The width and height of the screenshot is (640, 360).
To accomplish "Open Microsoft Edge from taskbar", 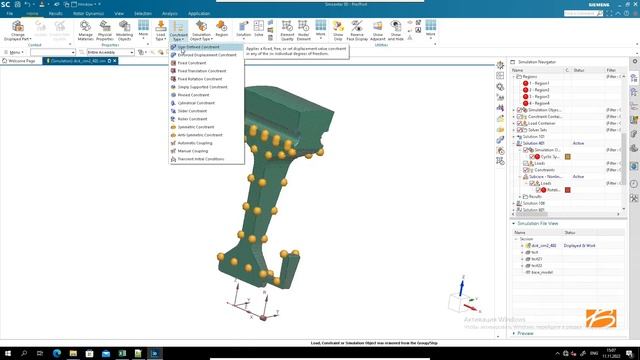I will [57, 353].
